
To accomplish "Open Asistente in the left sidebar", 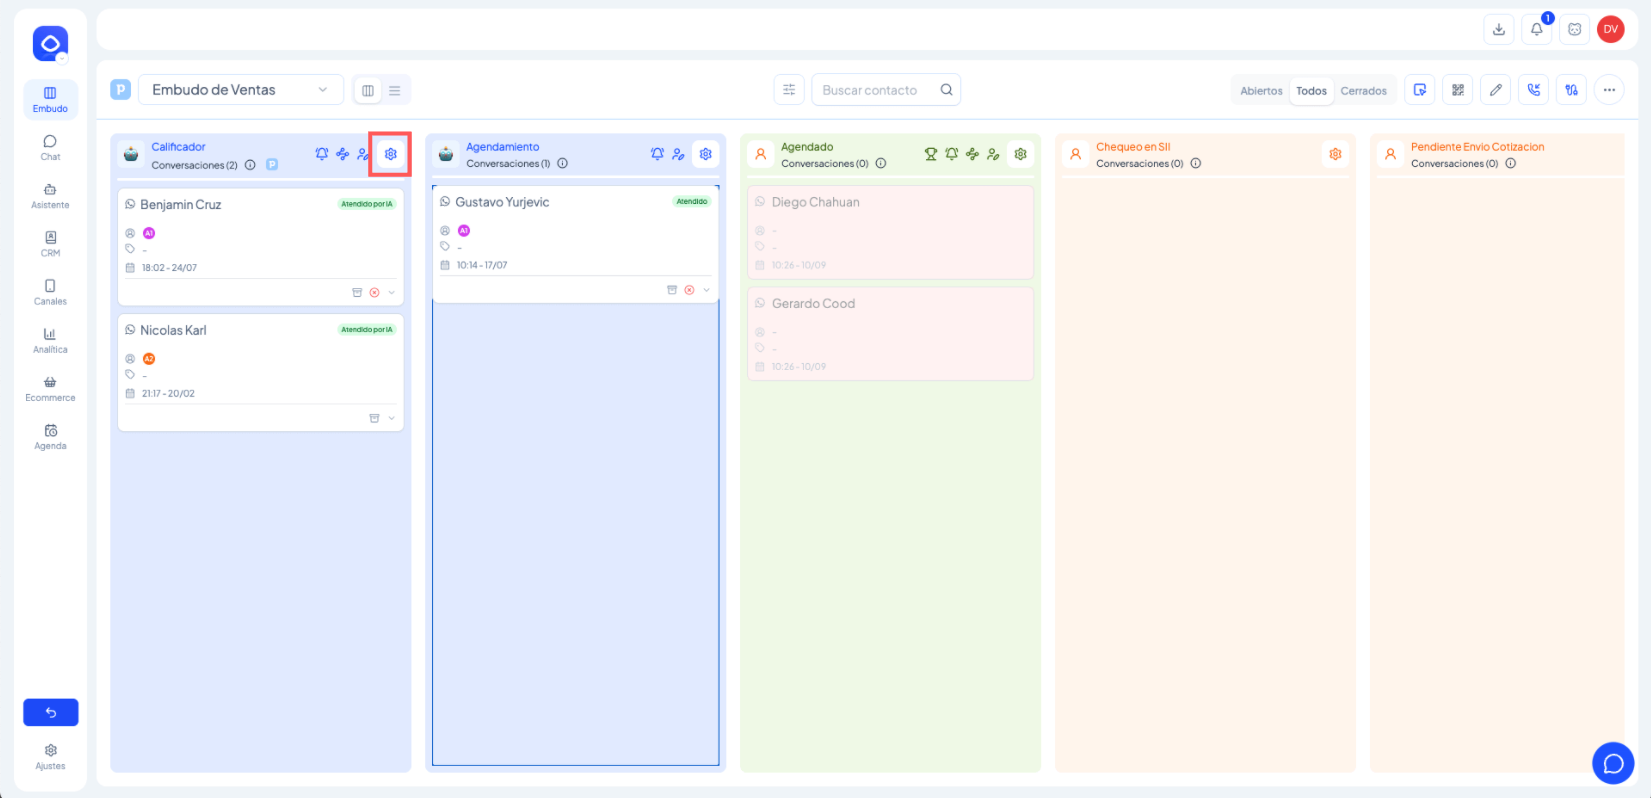I will [x=50, y=196].
